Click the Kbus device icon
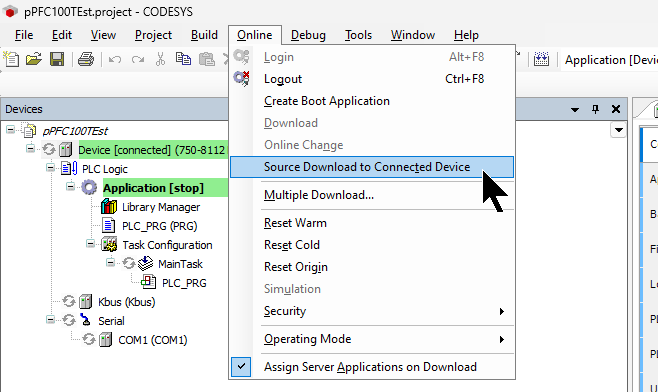Screen dimensions: 658x392 pos(85,301)
